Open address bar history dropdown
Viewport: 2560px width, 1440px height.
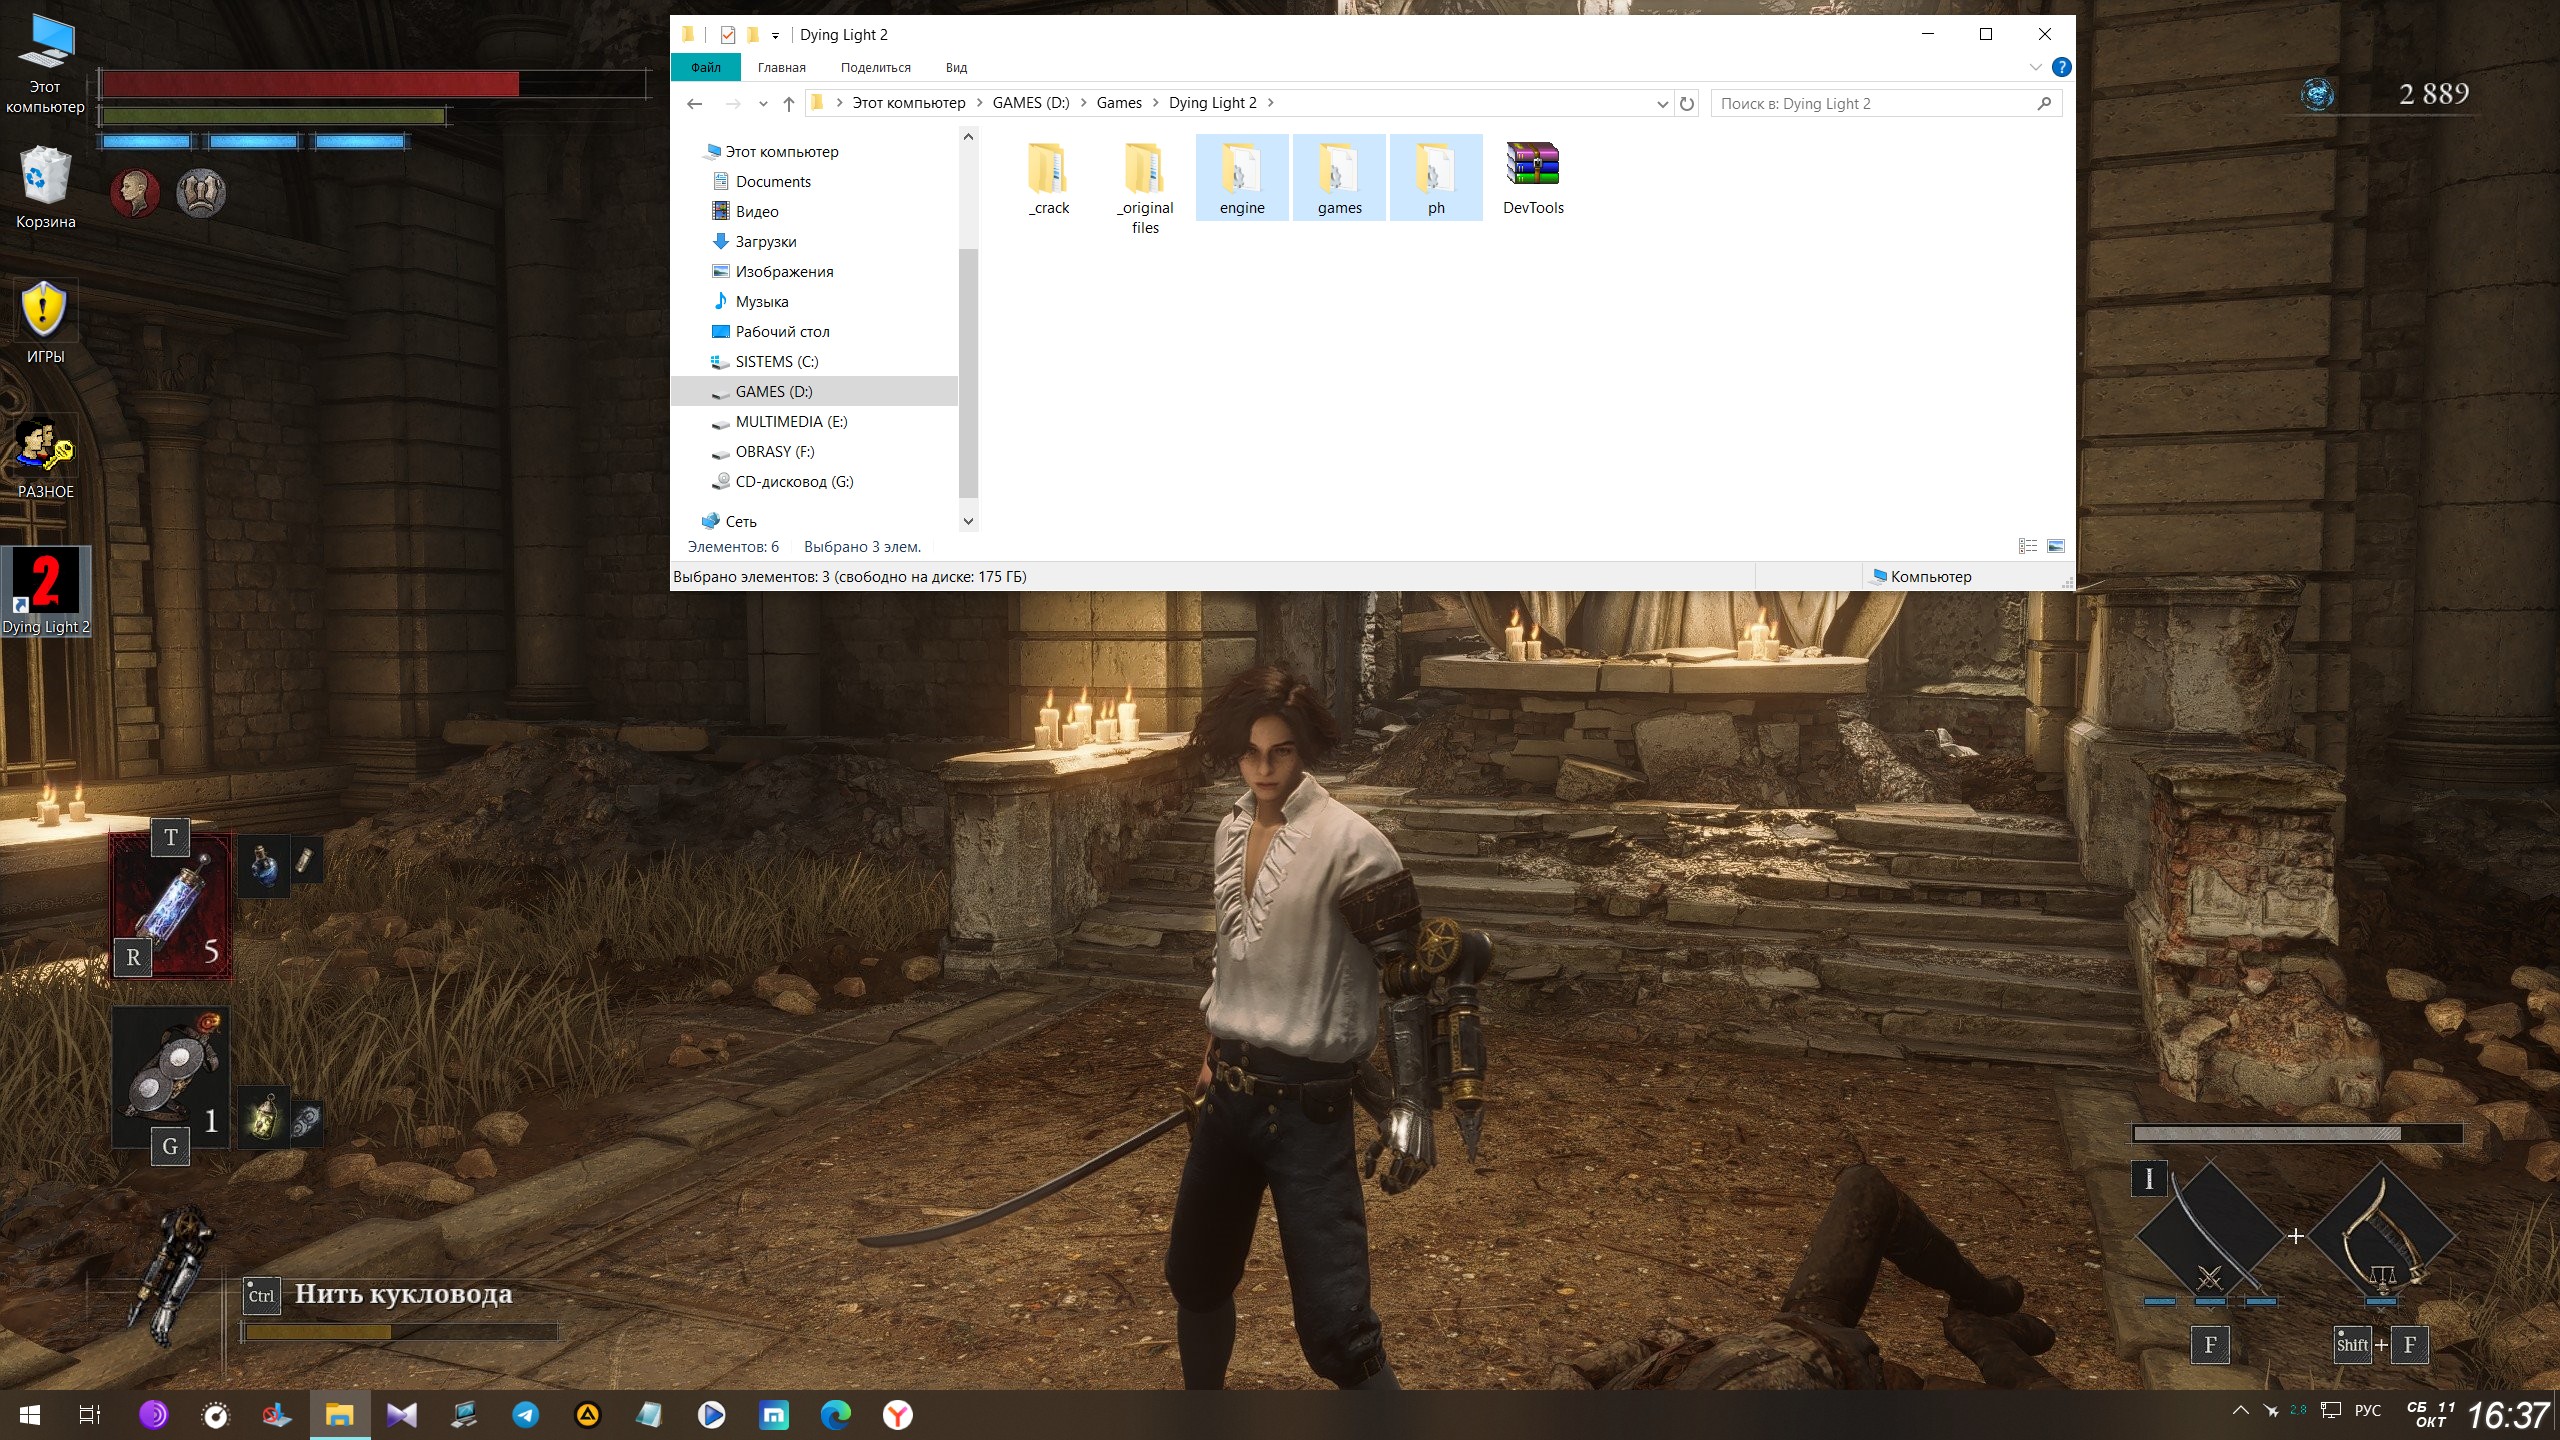pyautogui.click(x=1662, y=104)
